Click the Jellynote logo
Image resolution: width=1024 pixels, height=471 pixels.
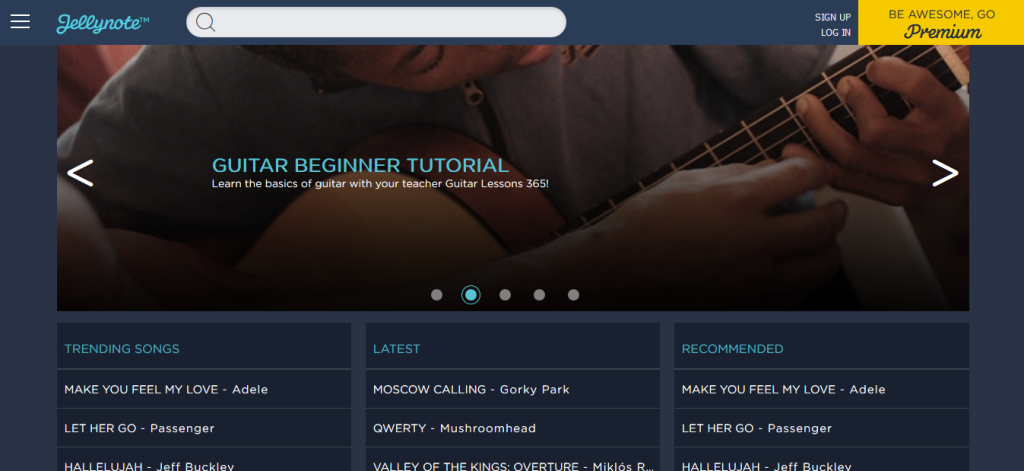click(103, 24)
